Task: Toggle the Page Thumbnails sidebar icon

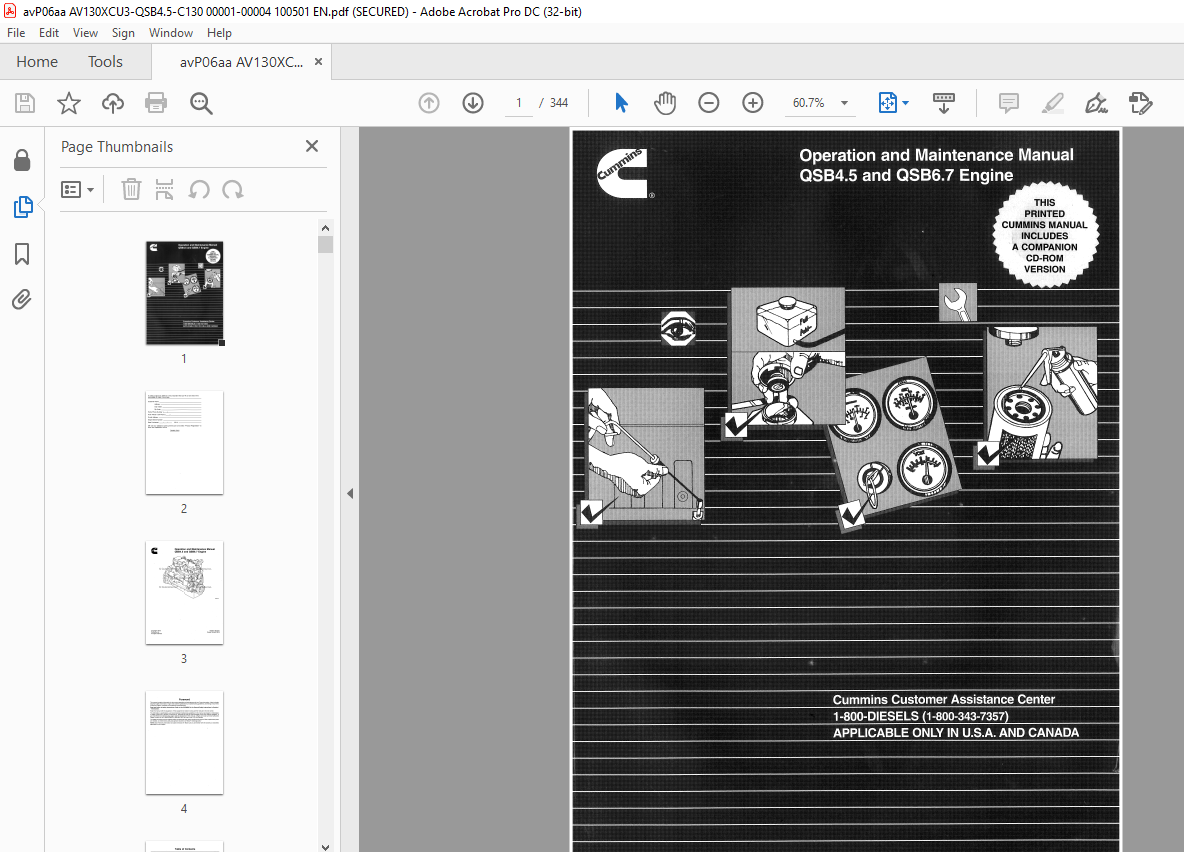Action: (x=23, y=207)
